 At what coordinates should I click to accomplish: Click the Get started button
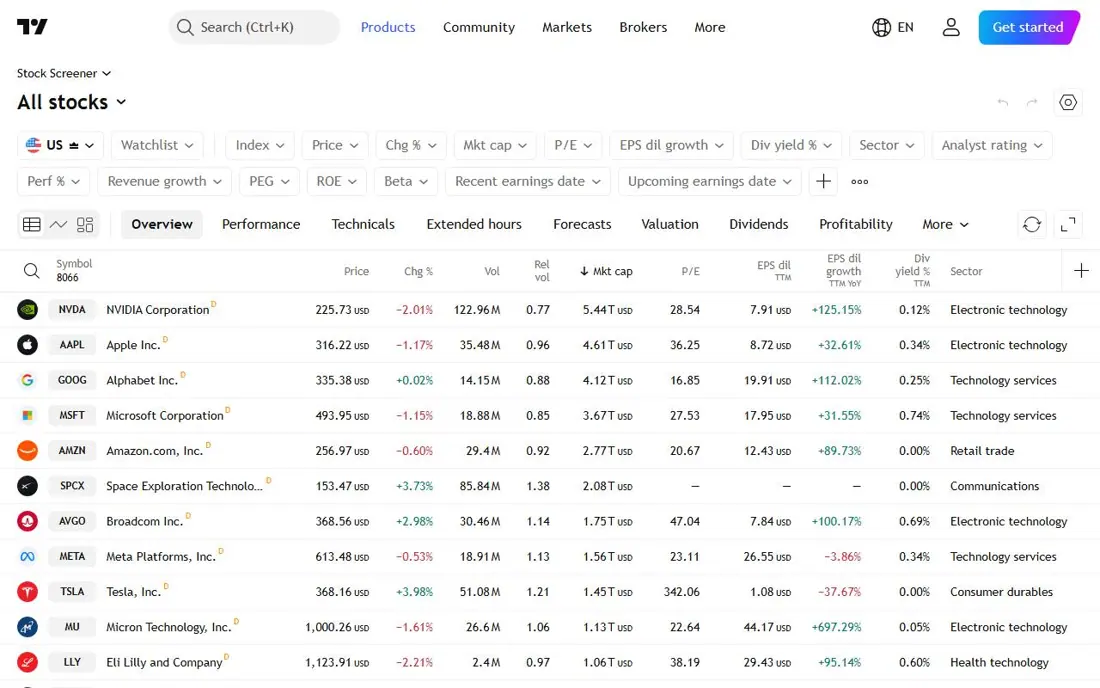pos(1028,27)
